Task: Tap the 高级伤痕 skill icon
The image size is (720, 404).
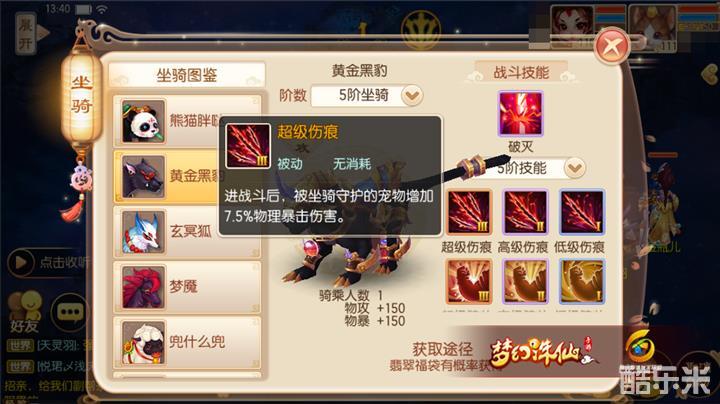Action: [x=525, y=212]
